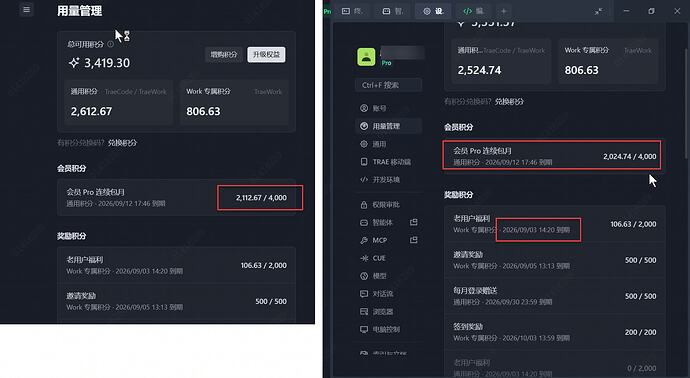Click the 奖励积分 heading in the right window
Viewport: 690px width, 378px height.
(x=459, y=195)
